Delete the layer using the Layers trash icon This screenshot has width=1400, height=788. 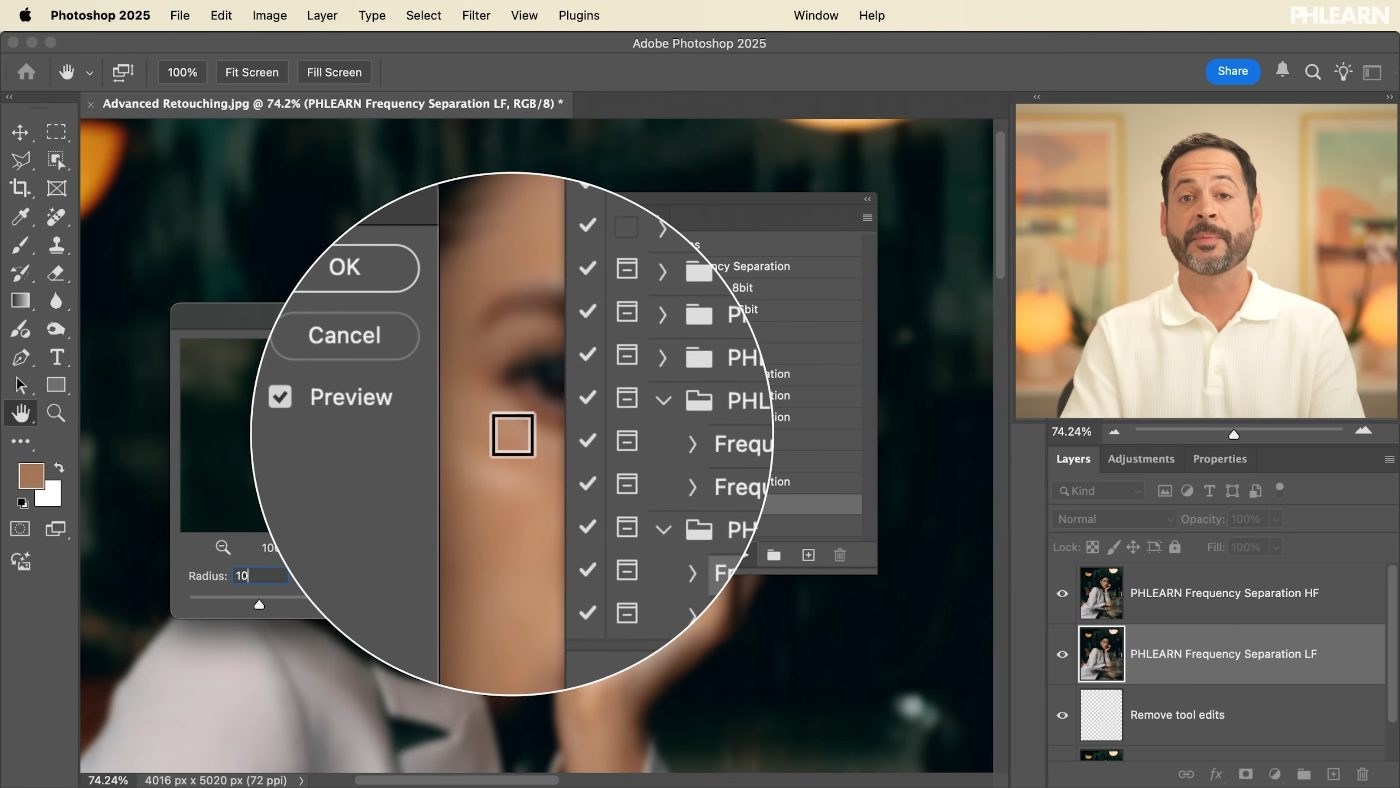coord(1362,774)
